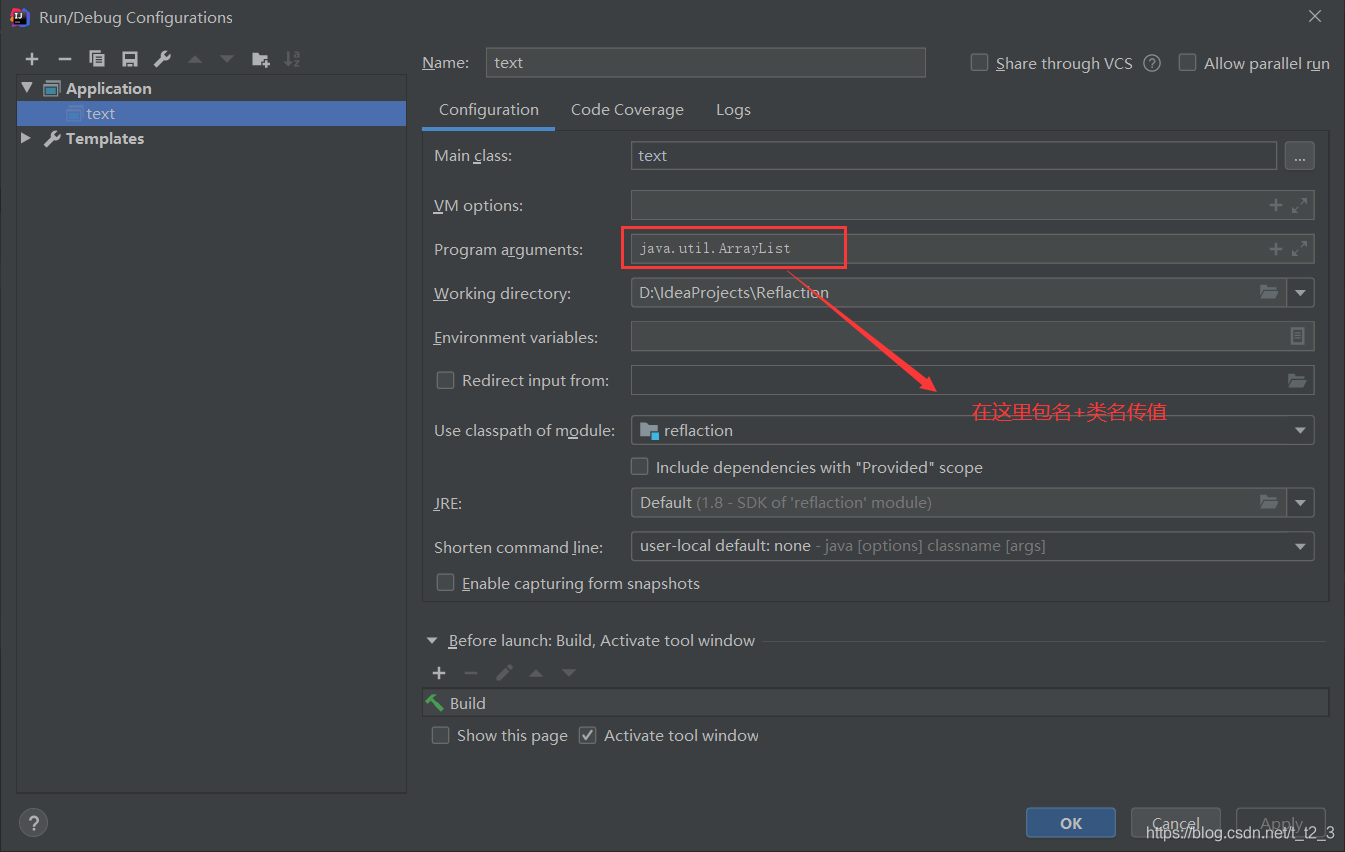Open Working directory dropdown arrow

1301,293
